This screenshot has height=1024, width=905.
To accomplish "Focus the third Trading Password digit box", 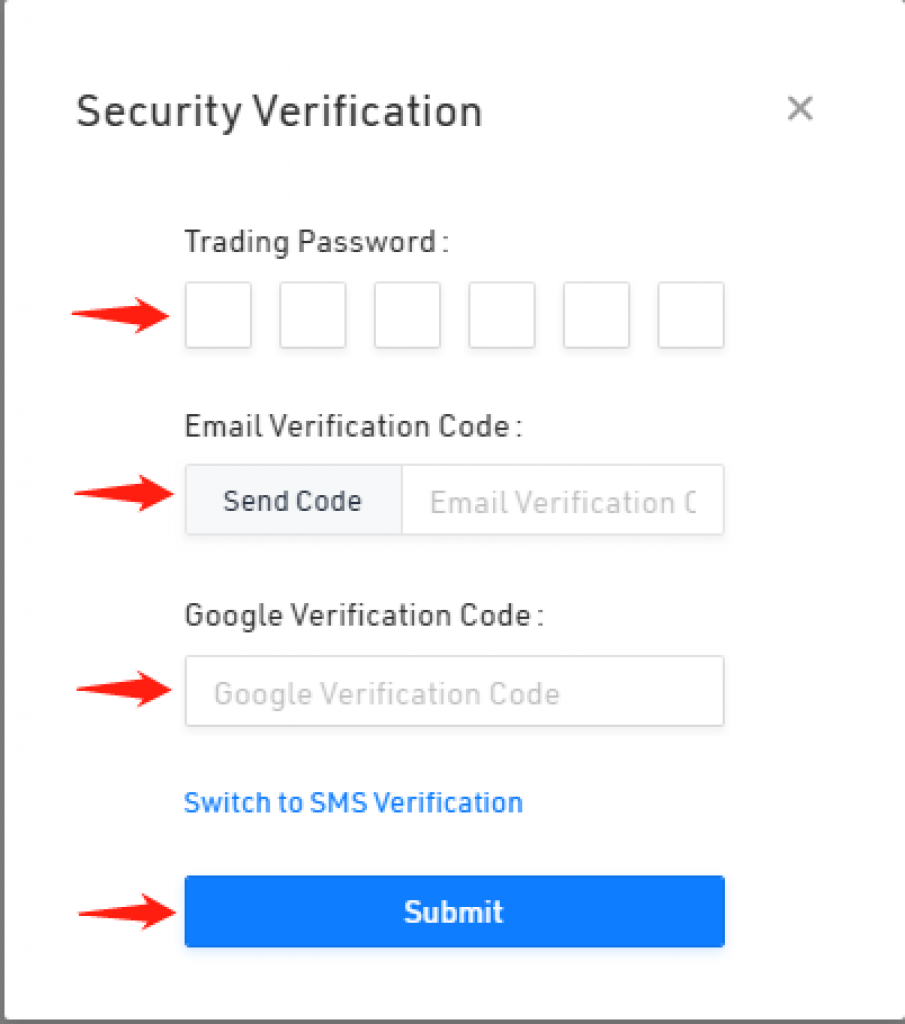I will 407,315.
